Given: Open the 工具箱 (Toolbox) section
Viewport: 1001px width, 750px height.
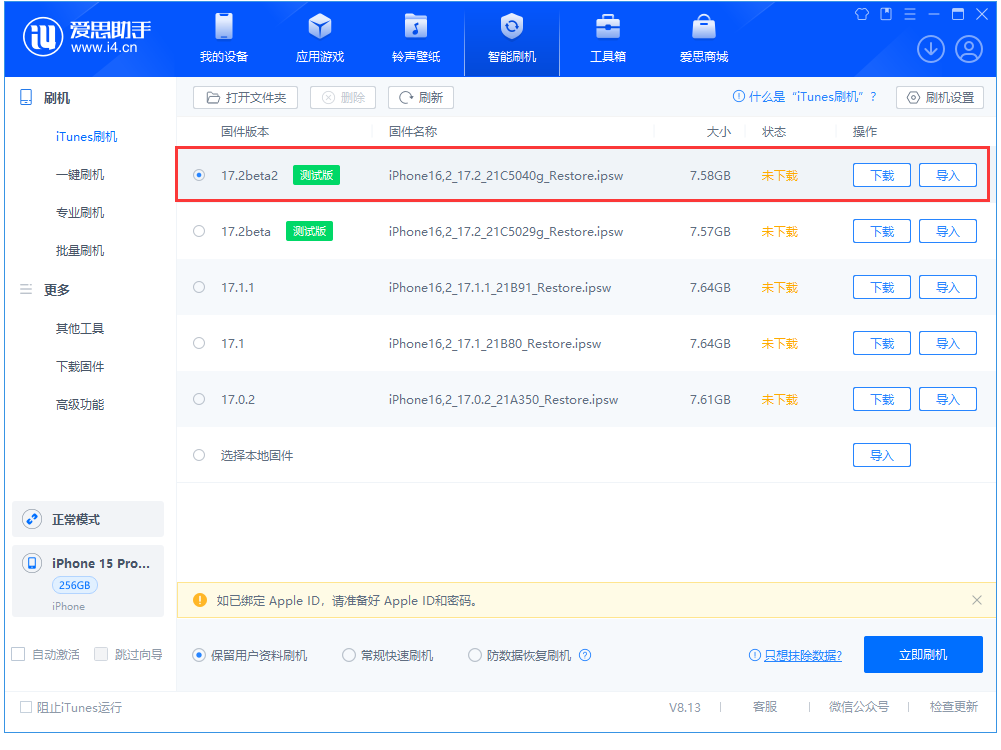Looking at the screenshot, I should click(x=607, y=40).
